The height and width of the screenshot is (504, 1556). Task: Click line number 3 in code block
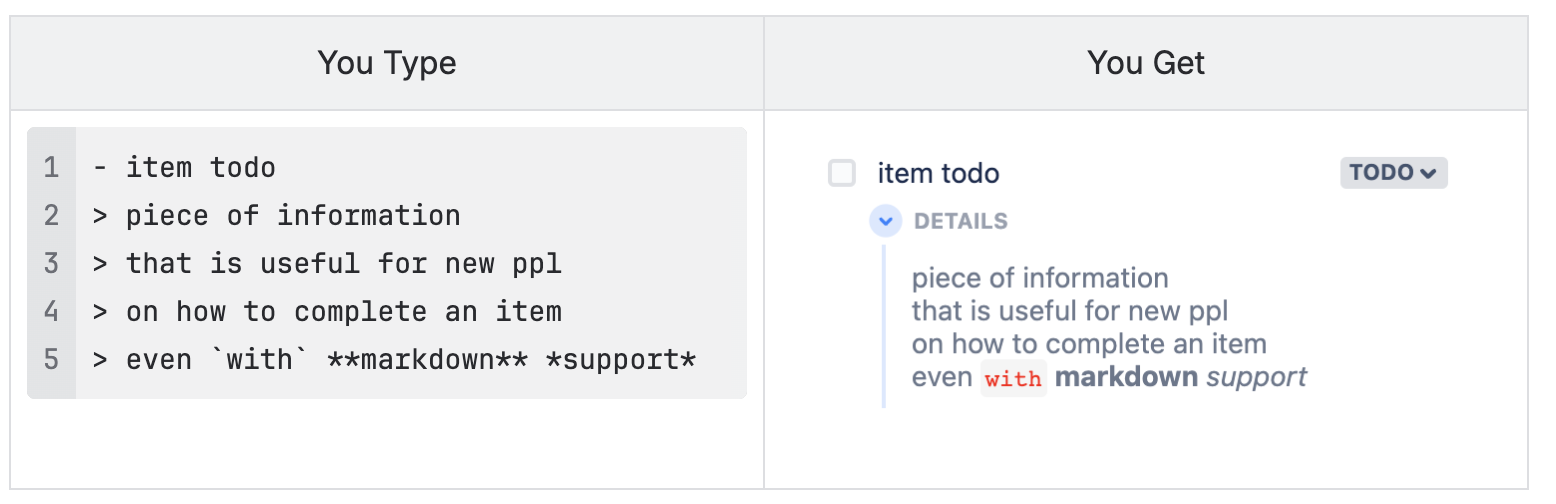click(51, 263)
